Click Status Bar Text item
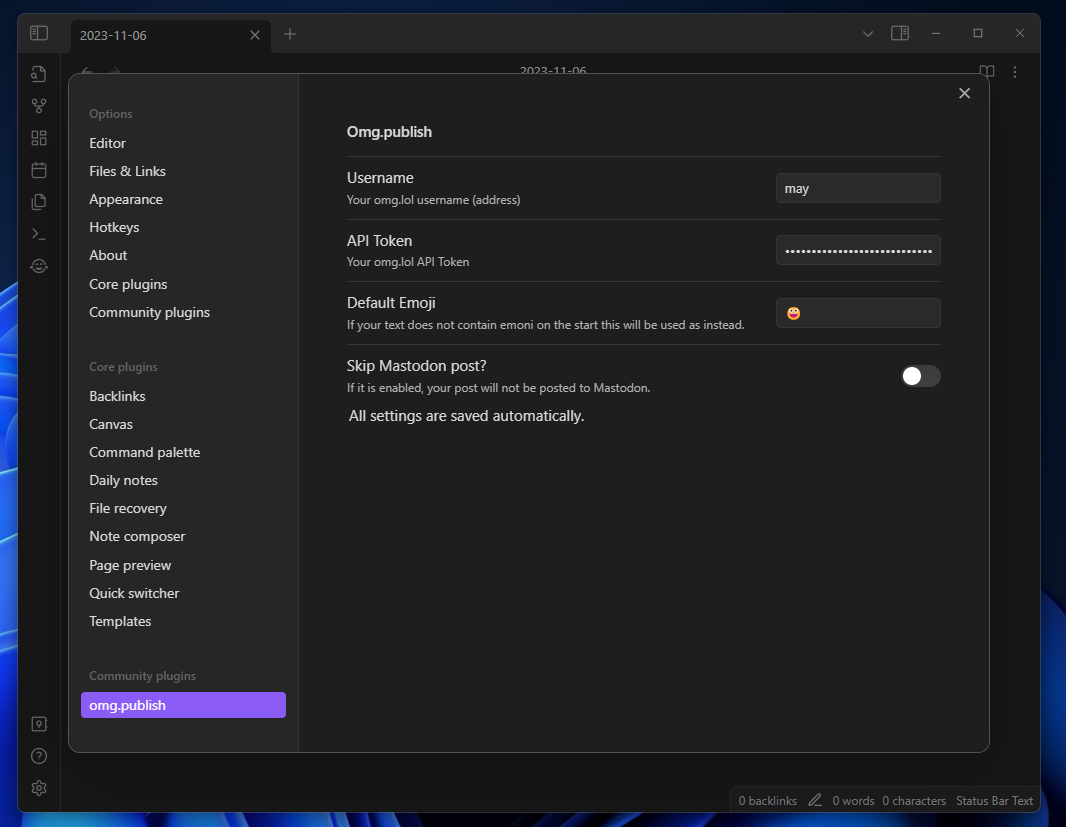The height and width of the screenshot is (827, 1066). 994,801
